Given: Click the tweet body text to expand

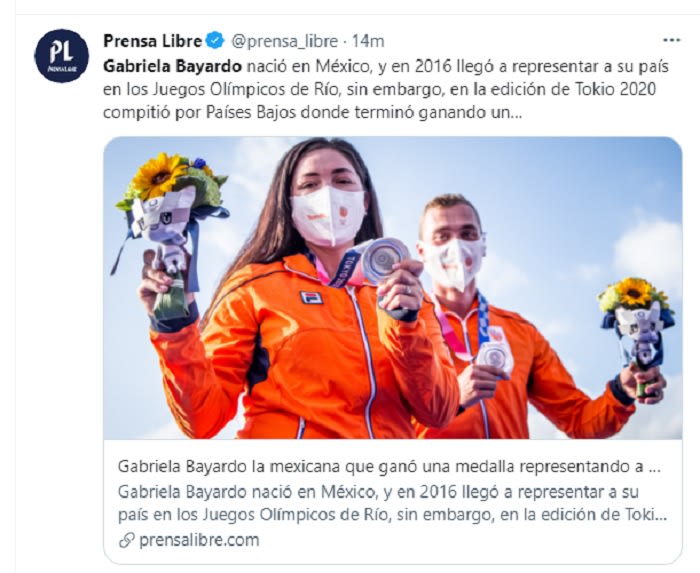Looking at the screenshot, I should click(386, 90).
